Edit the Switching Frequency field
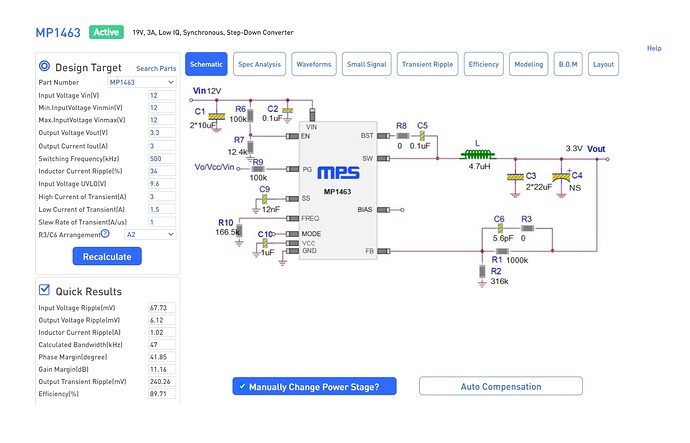This screenshot has height=443, width=690. pyautogui.click(x=162, y=159)
